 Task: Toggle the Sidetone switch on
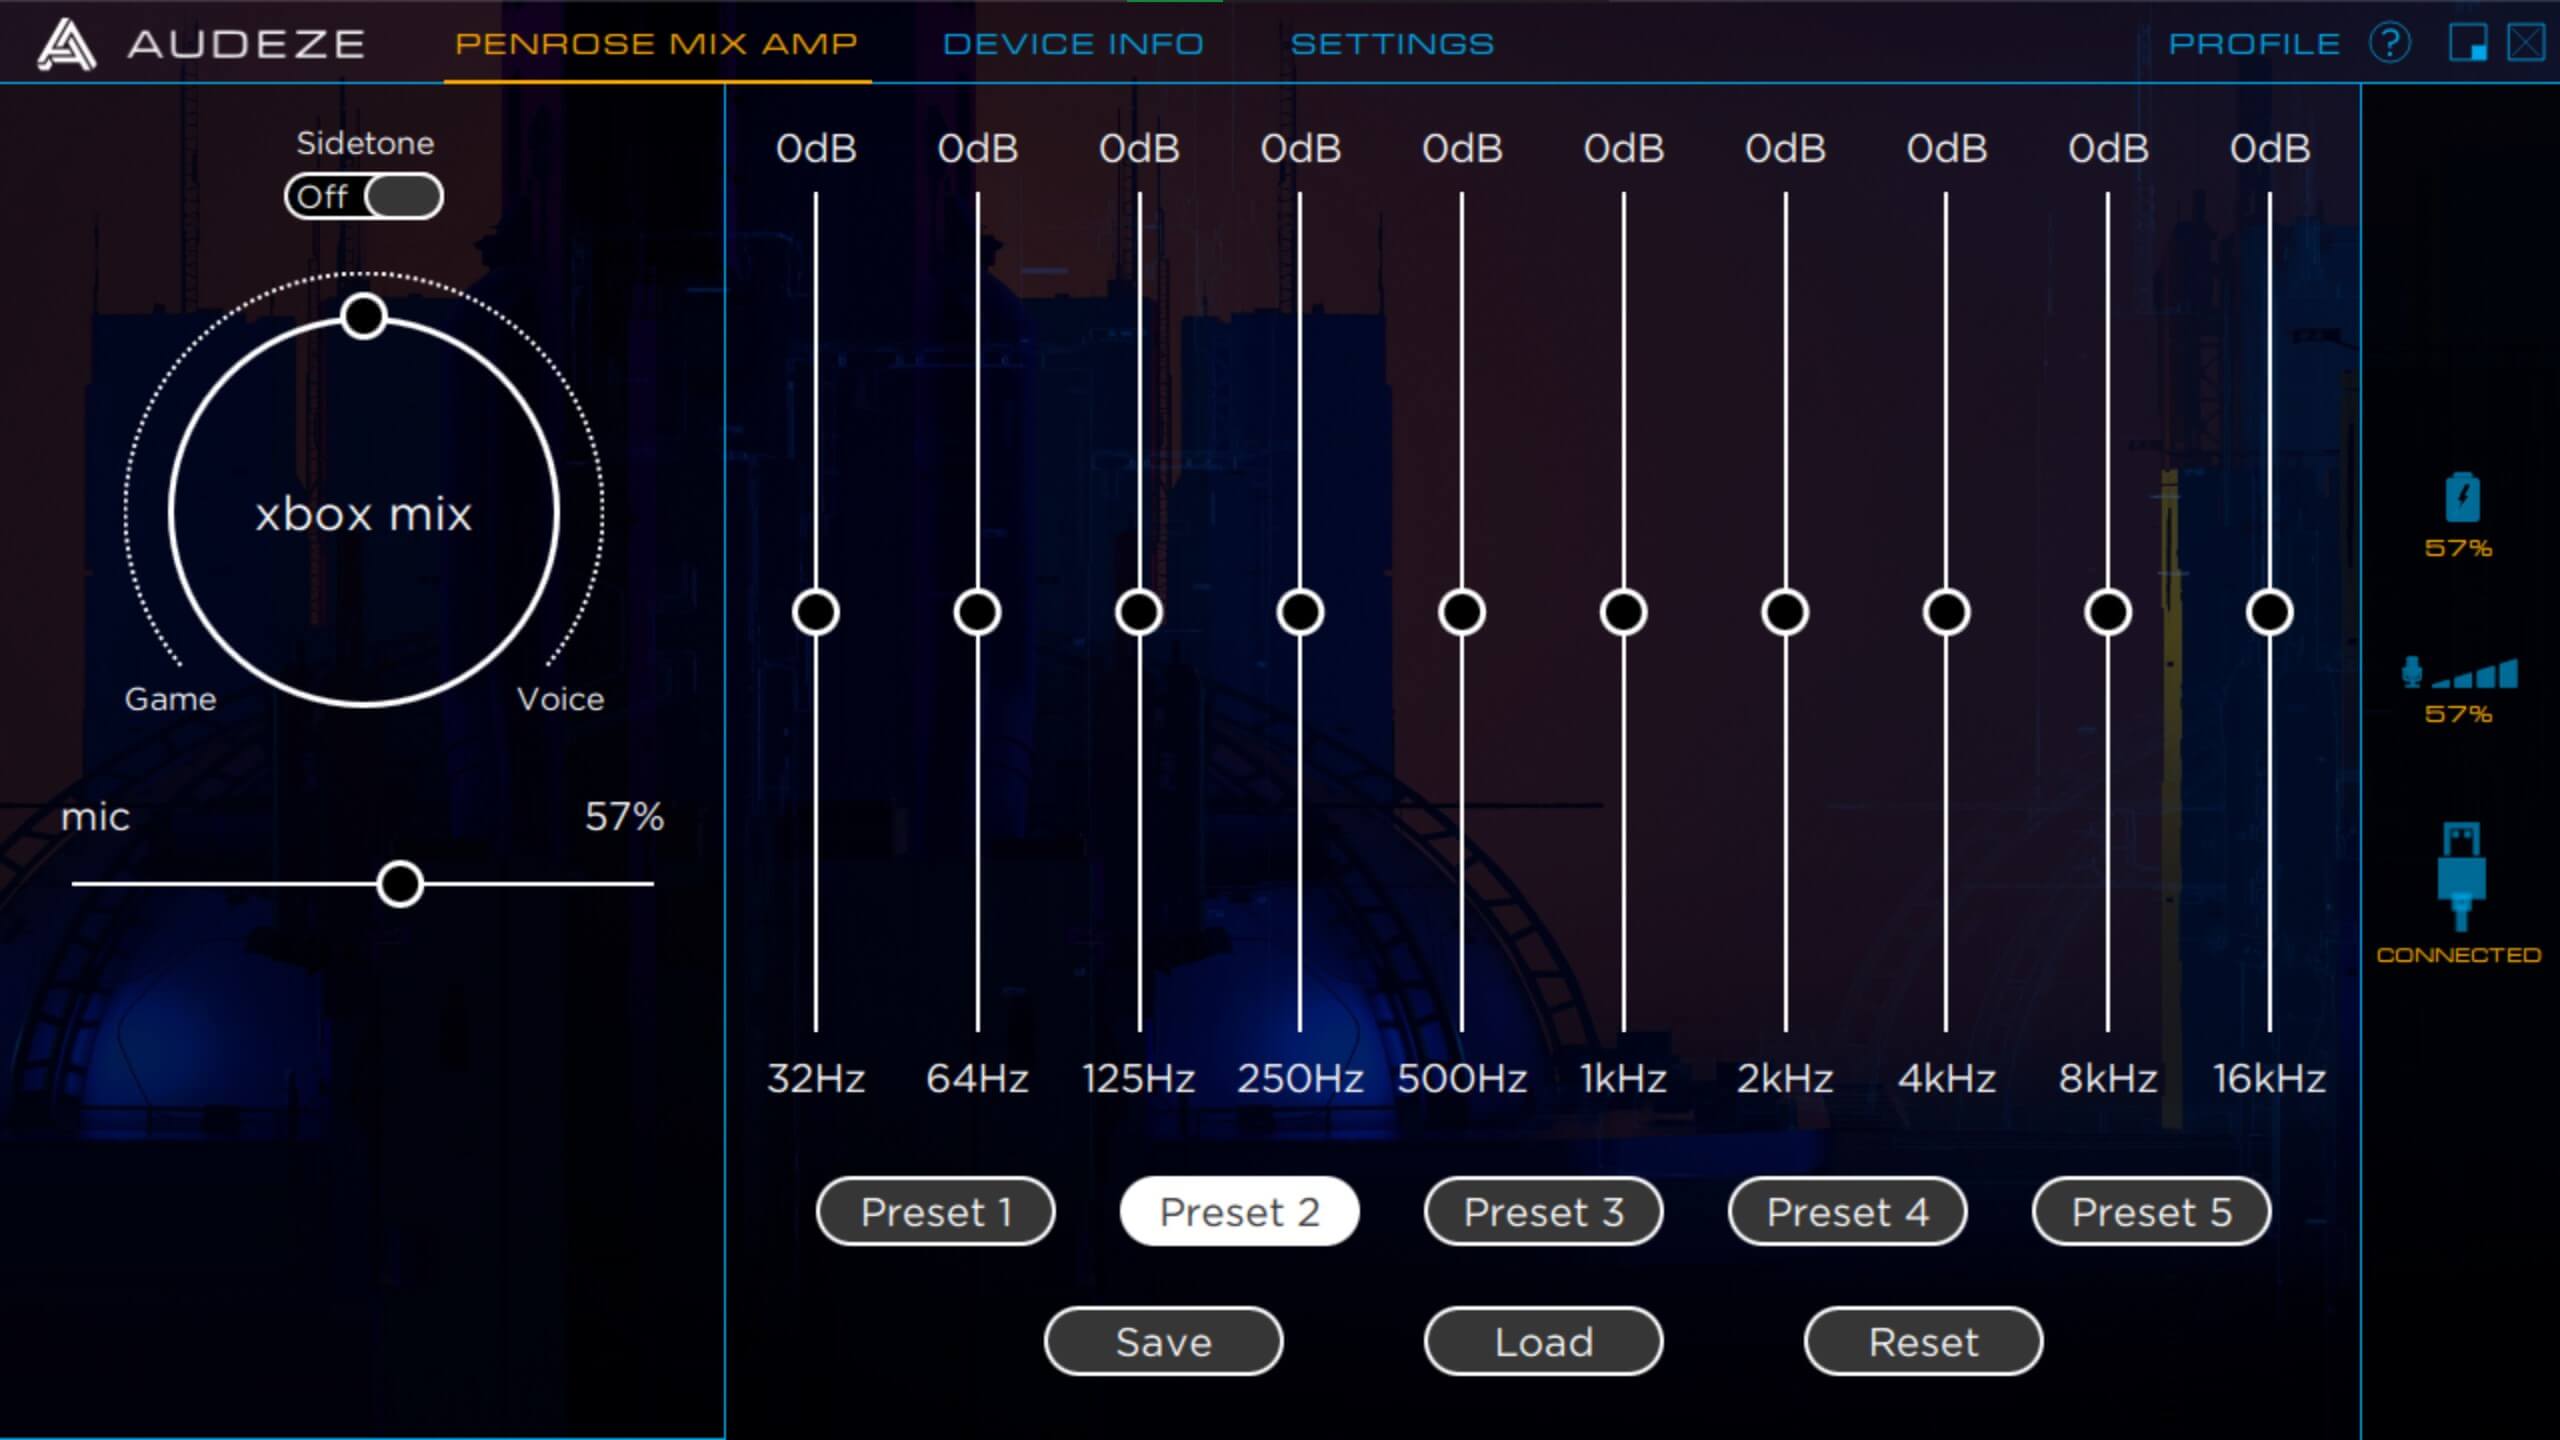pos(364,196)
